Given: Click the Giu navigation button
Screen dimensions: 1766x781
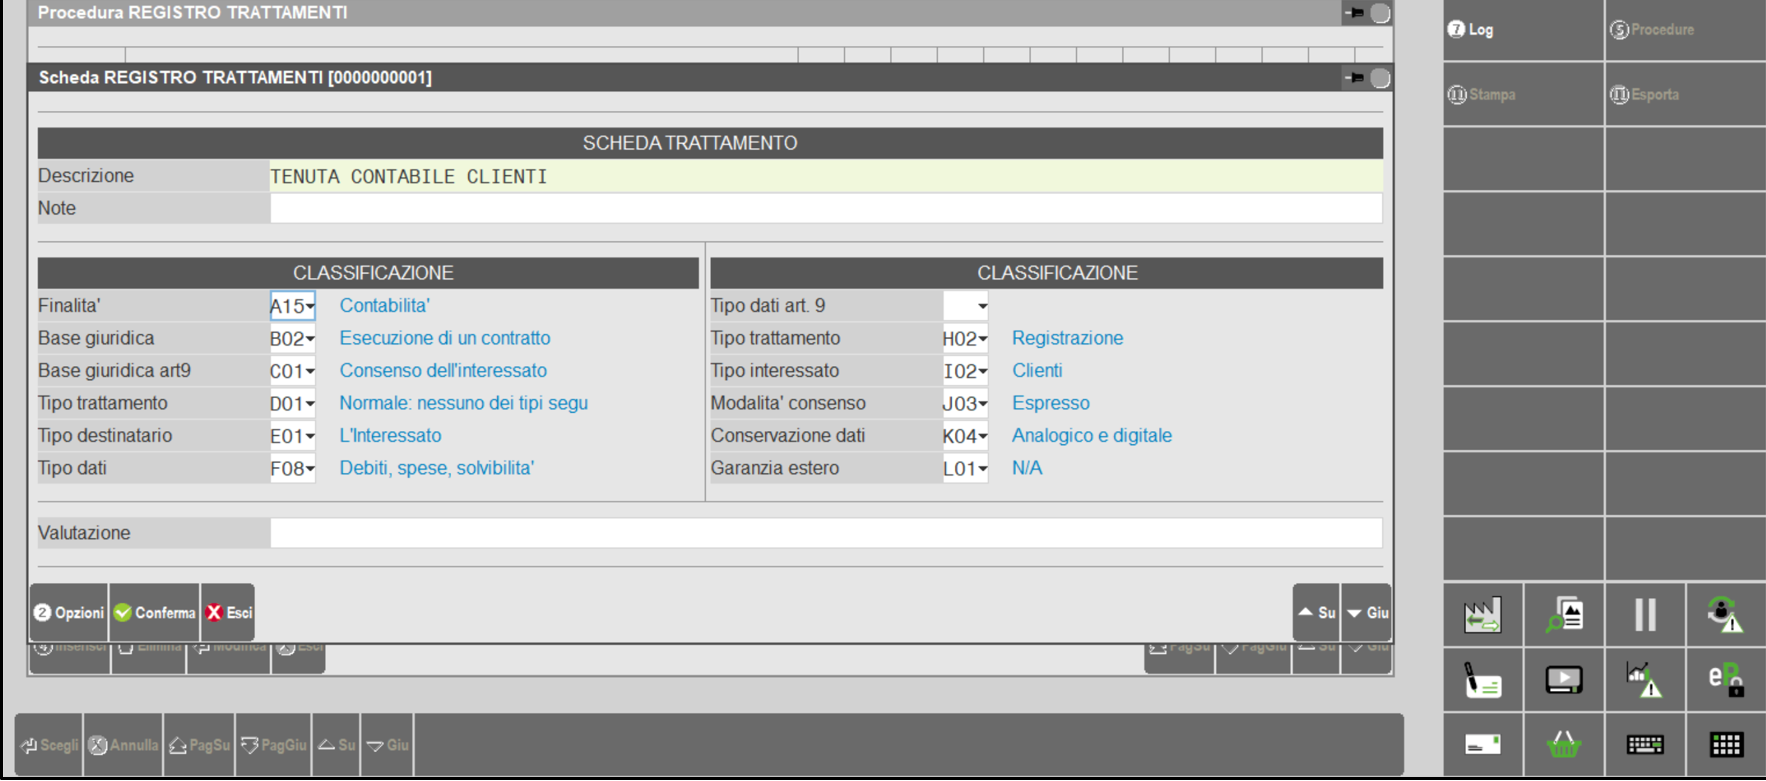Looking at the screenshot, I should coord(1366,613).
